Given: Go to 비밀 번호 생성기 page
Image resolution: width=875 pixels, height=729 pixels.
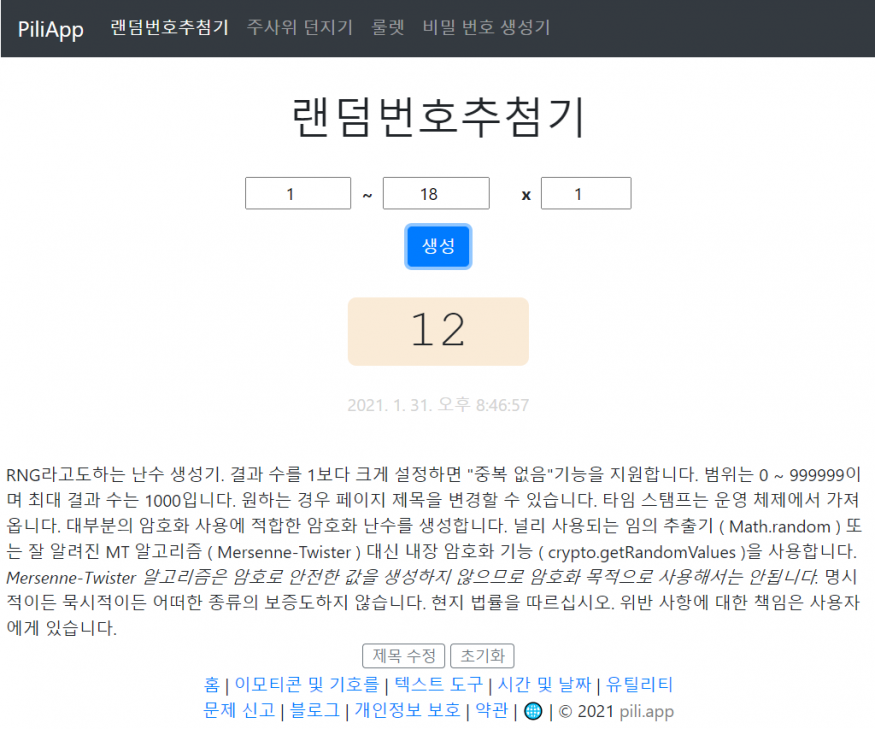Looking at the screenshot, I should pyautogui.click(x=486, y=27).
